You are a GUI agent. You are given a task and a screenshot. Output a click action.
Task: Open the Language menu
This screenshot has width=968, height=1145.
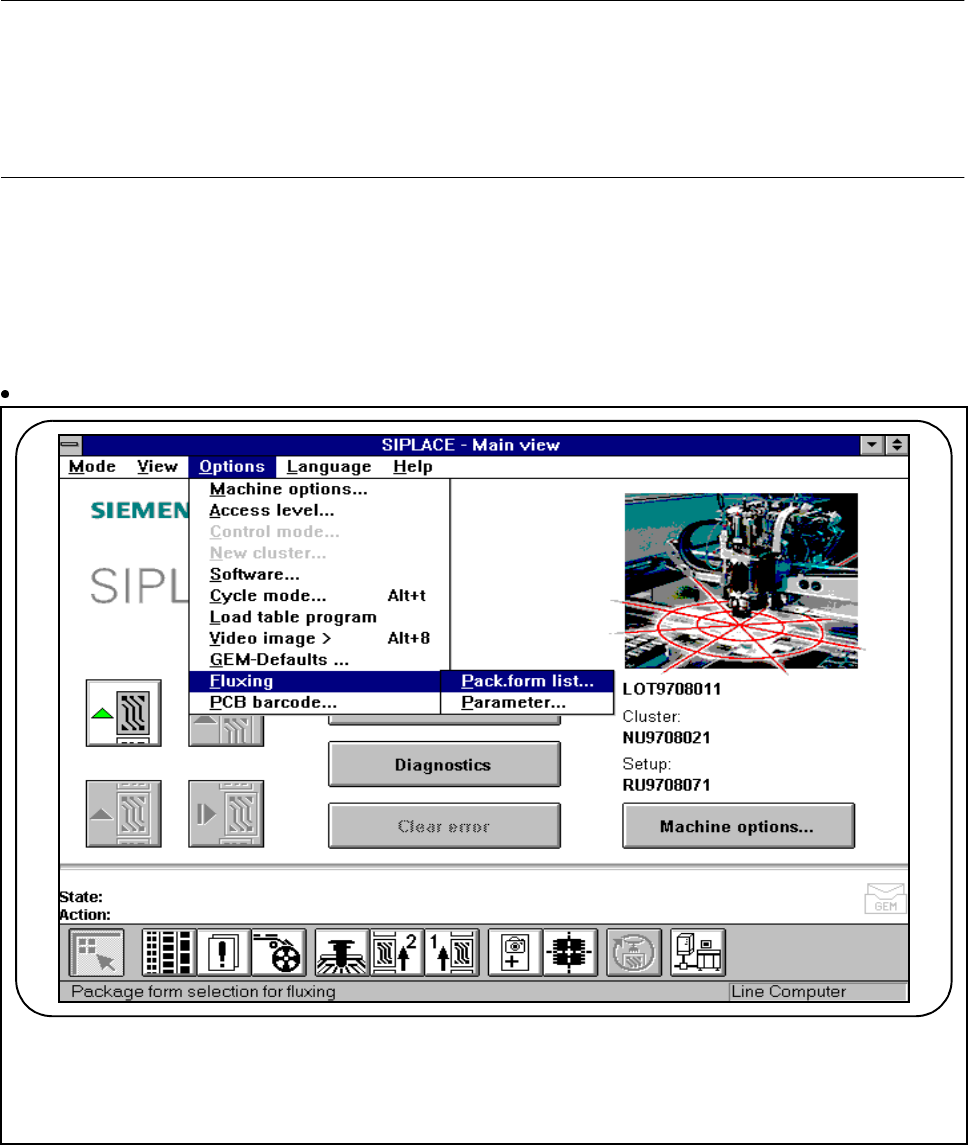(329, 467)
